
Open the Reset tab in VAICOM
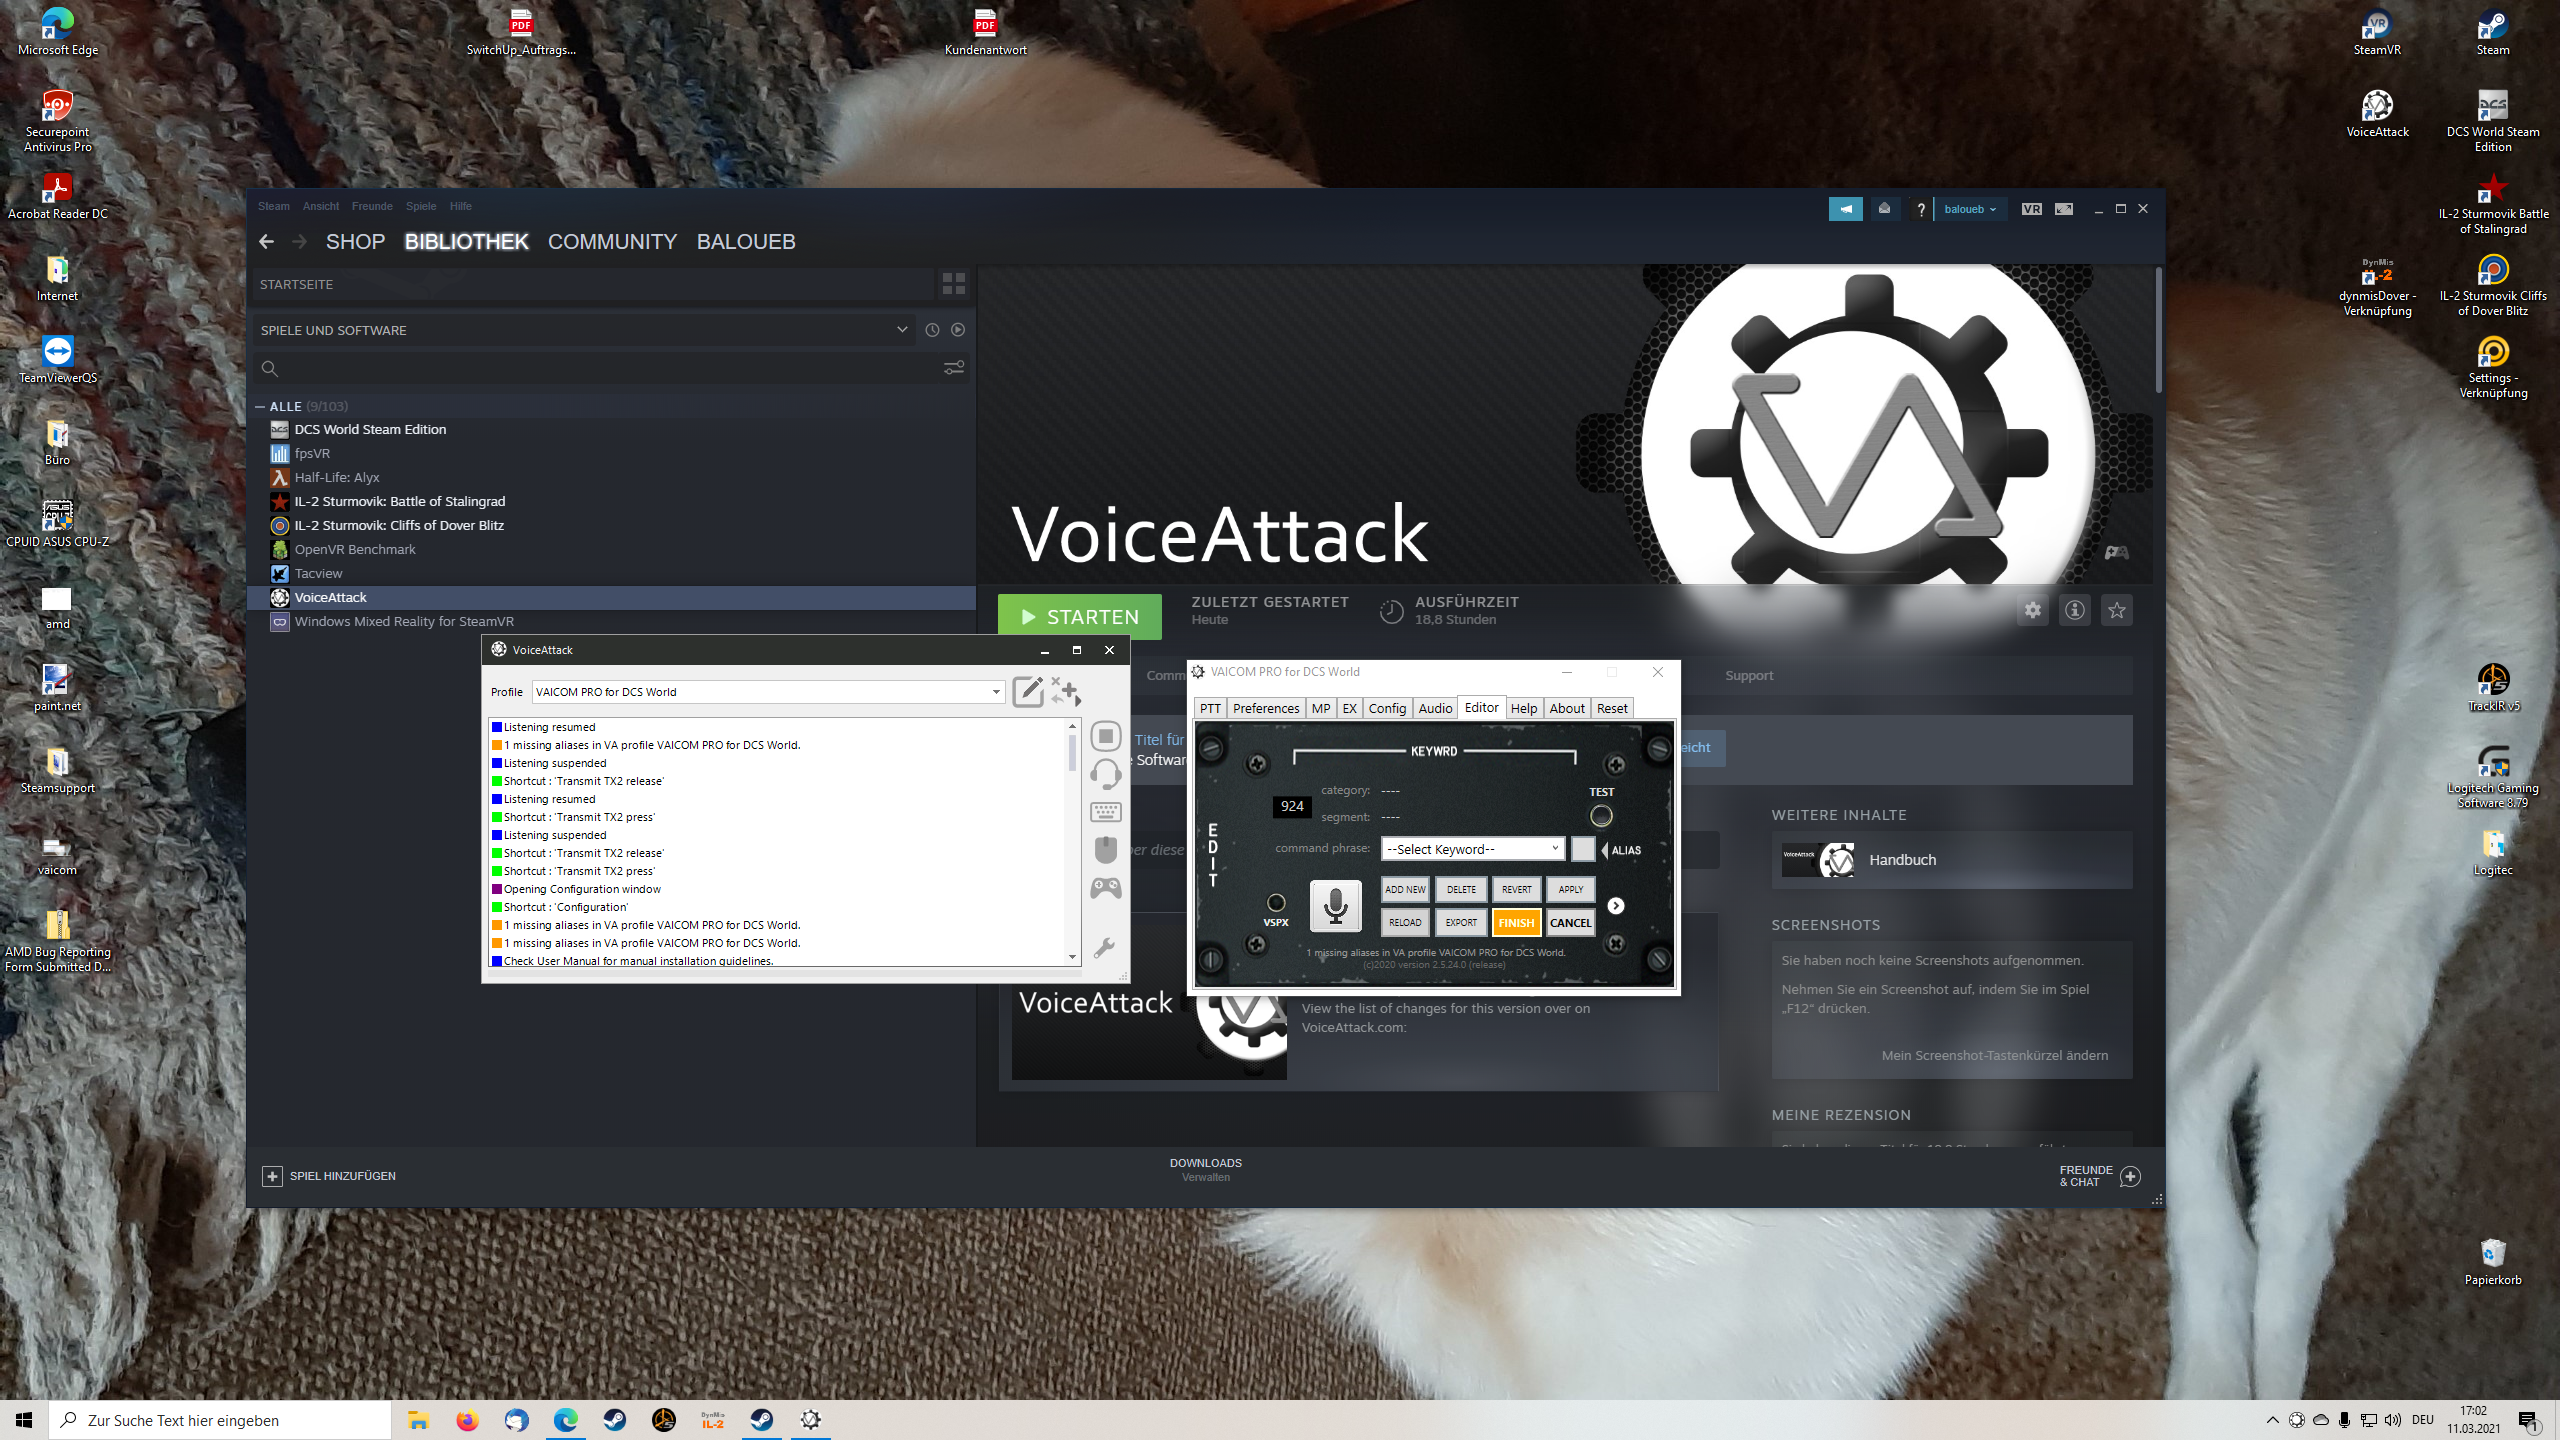1612,708
